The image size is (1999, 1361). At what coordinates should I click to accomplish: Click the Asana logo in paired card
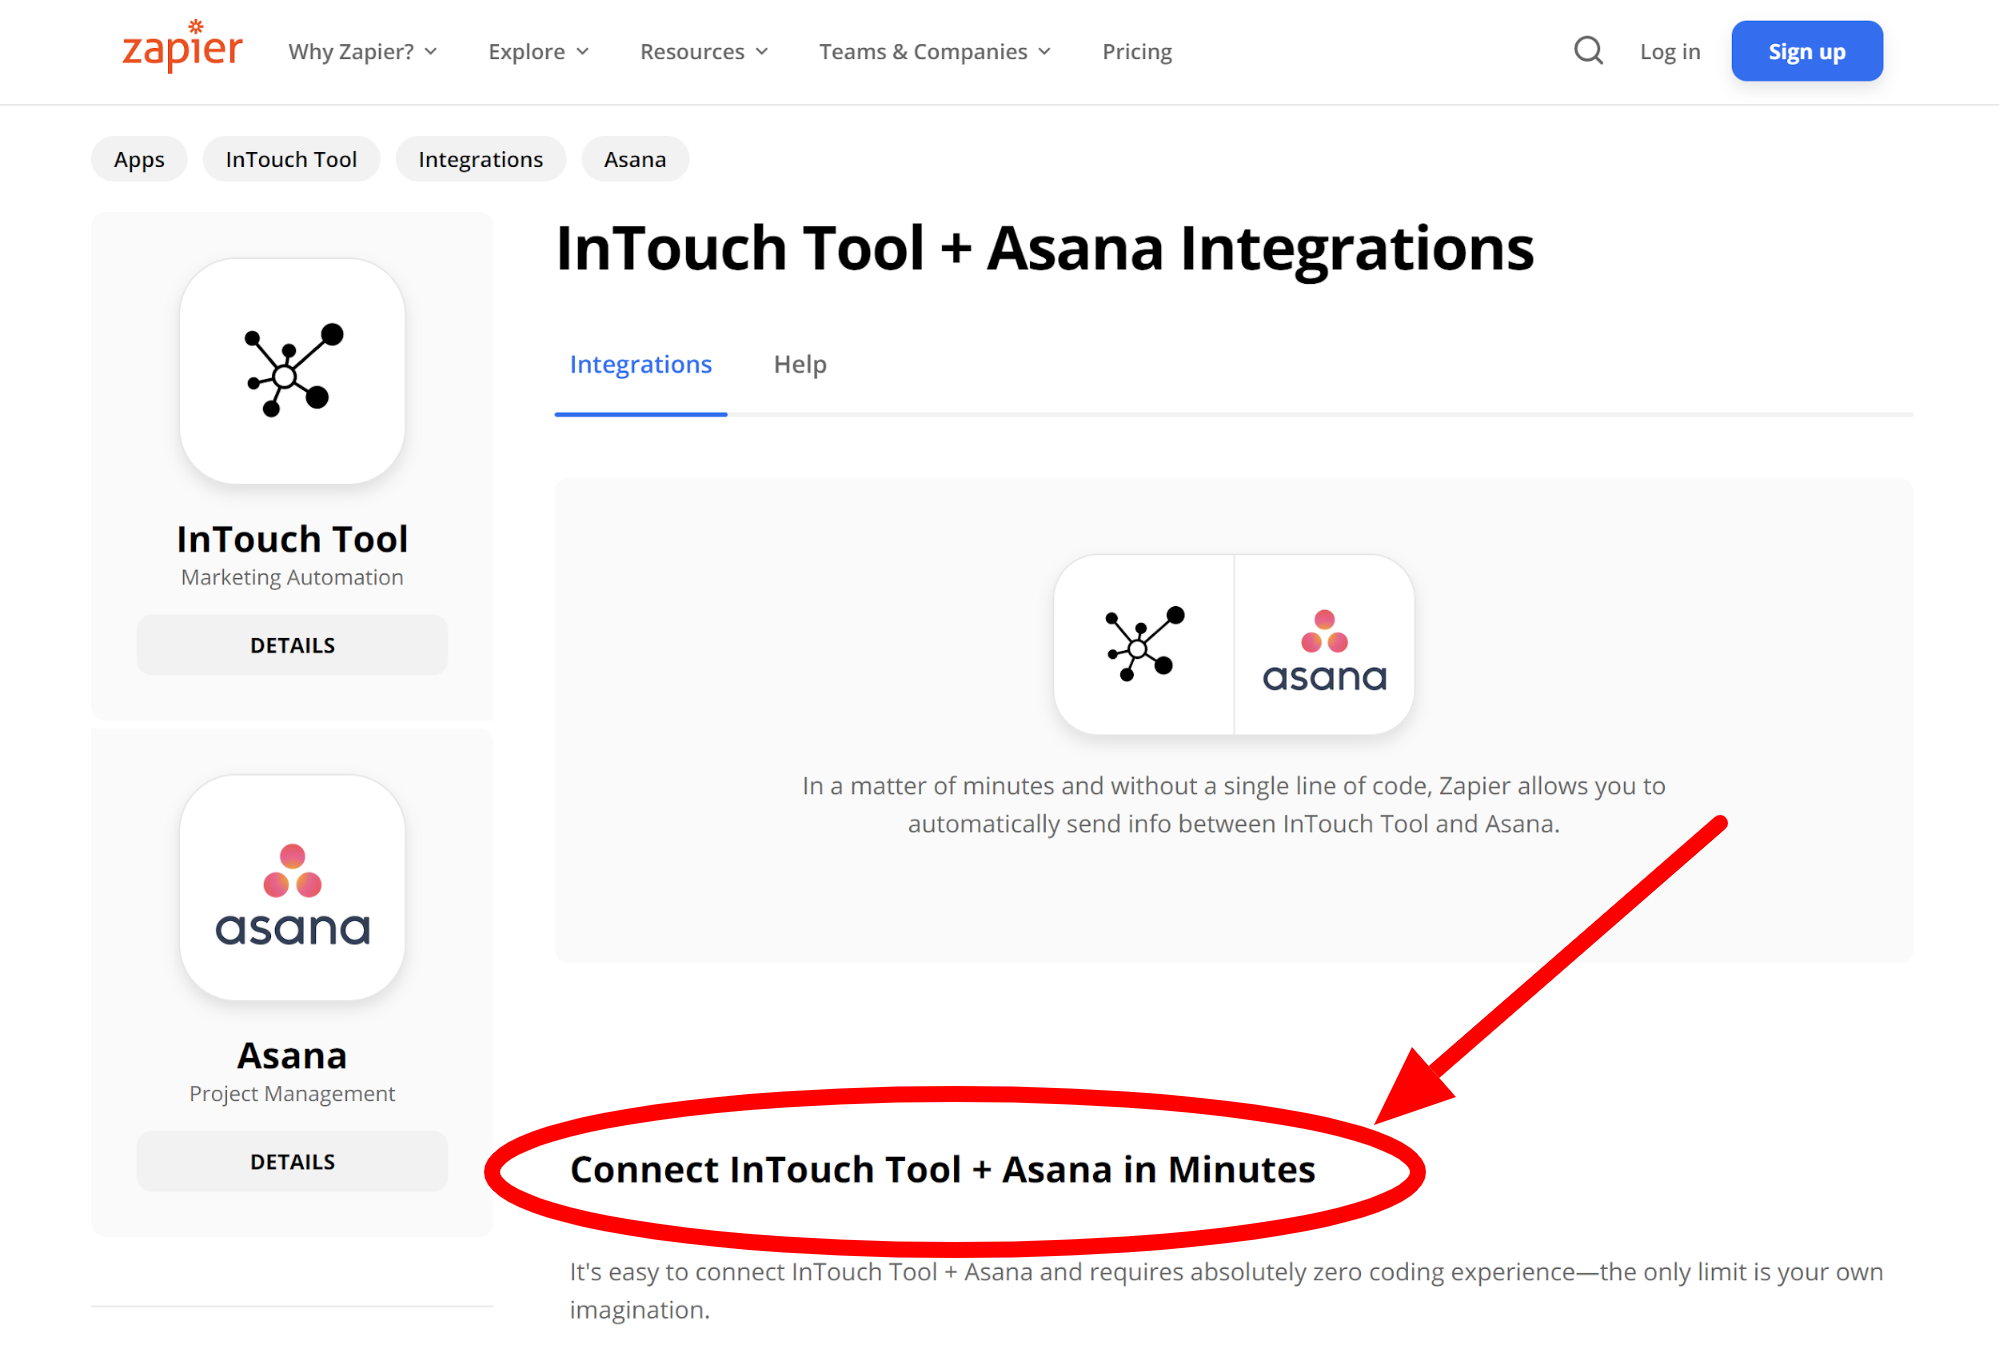click(1324, 650)
